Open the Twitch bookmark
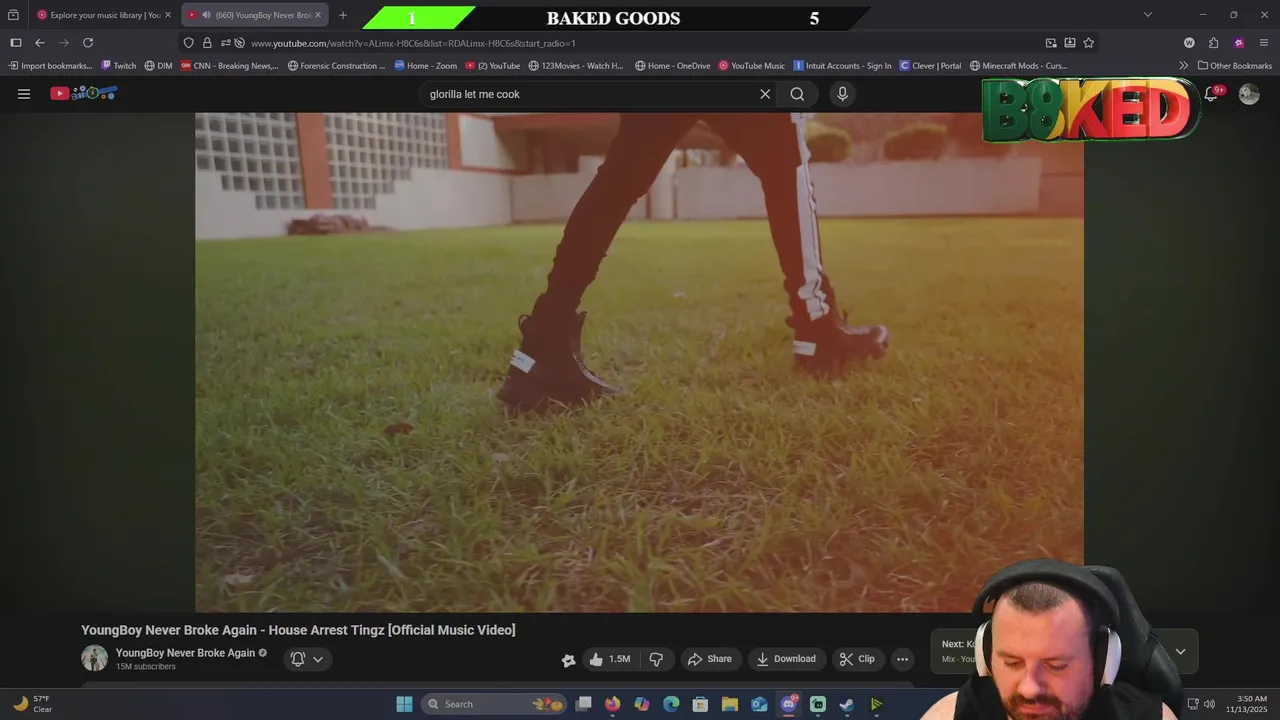The height and width of the screenshot is (720, 1280). 118,66
